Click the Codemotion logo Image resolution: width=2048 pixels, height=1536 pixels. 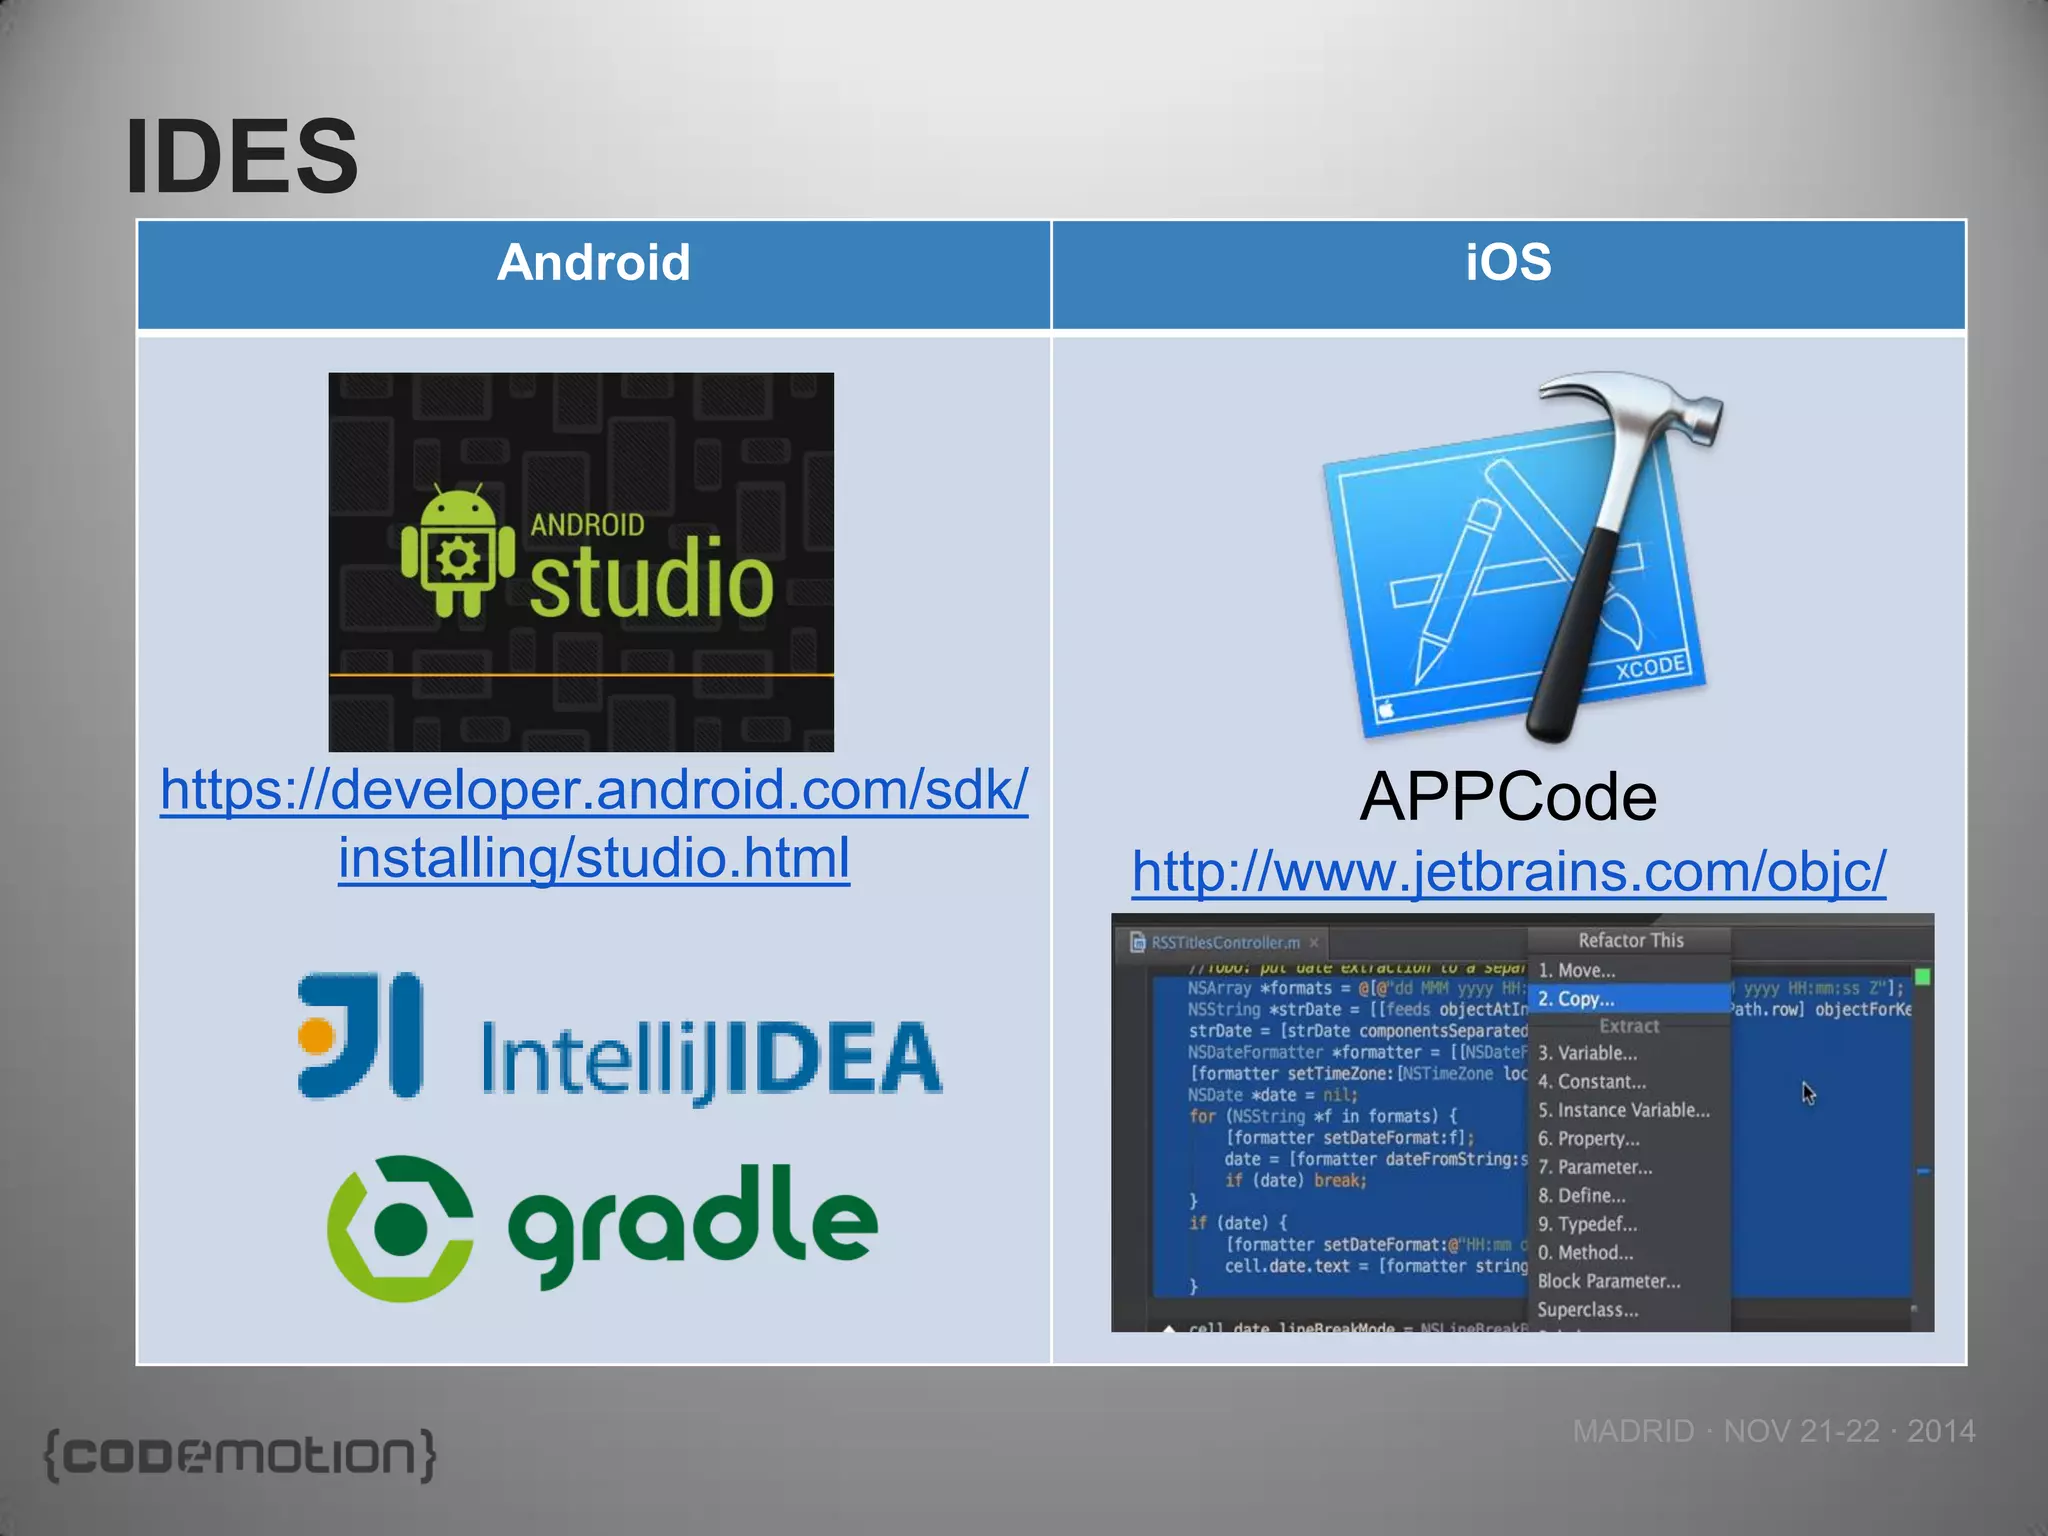pos(241,1455)
